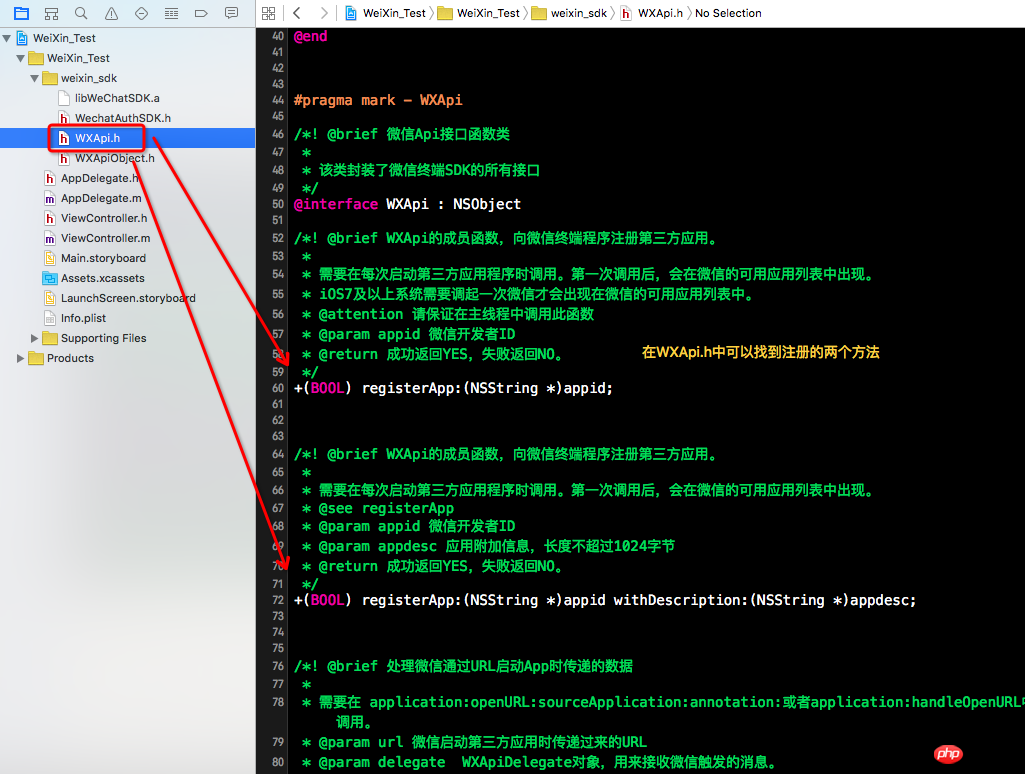Image resolution: width=1025 pixels, height=774 pixels.
Task: Open the Find navigator magnifier icon
Action: (x=81, y=13)
